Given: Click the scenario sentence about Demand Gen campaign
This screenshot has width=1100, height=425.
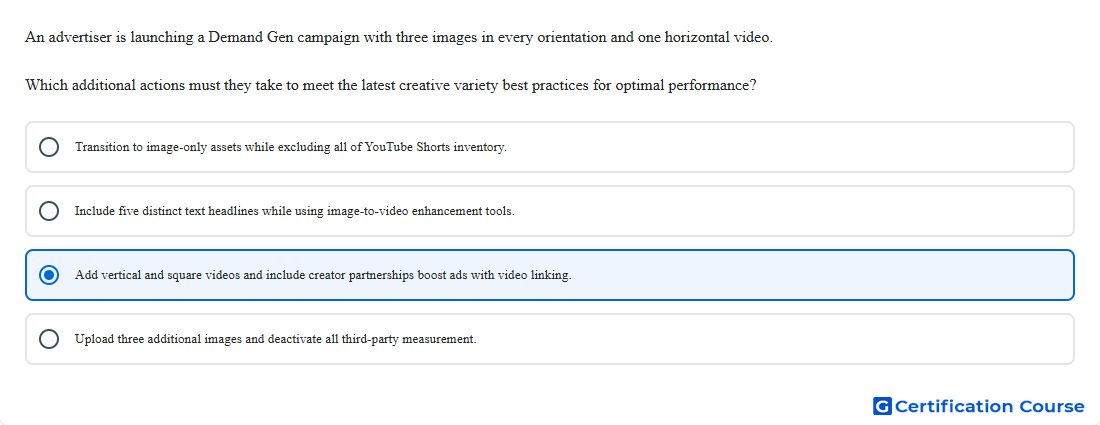Looking at the screenshot, I should [398, 38].
